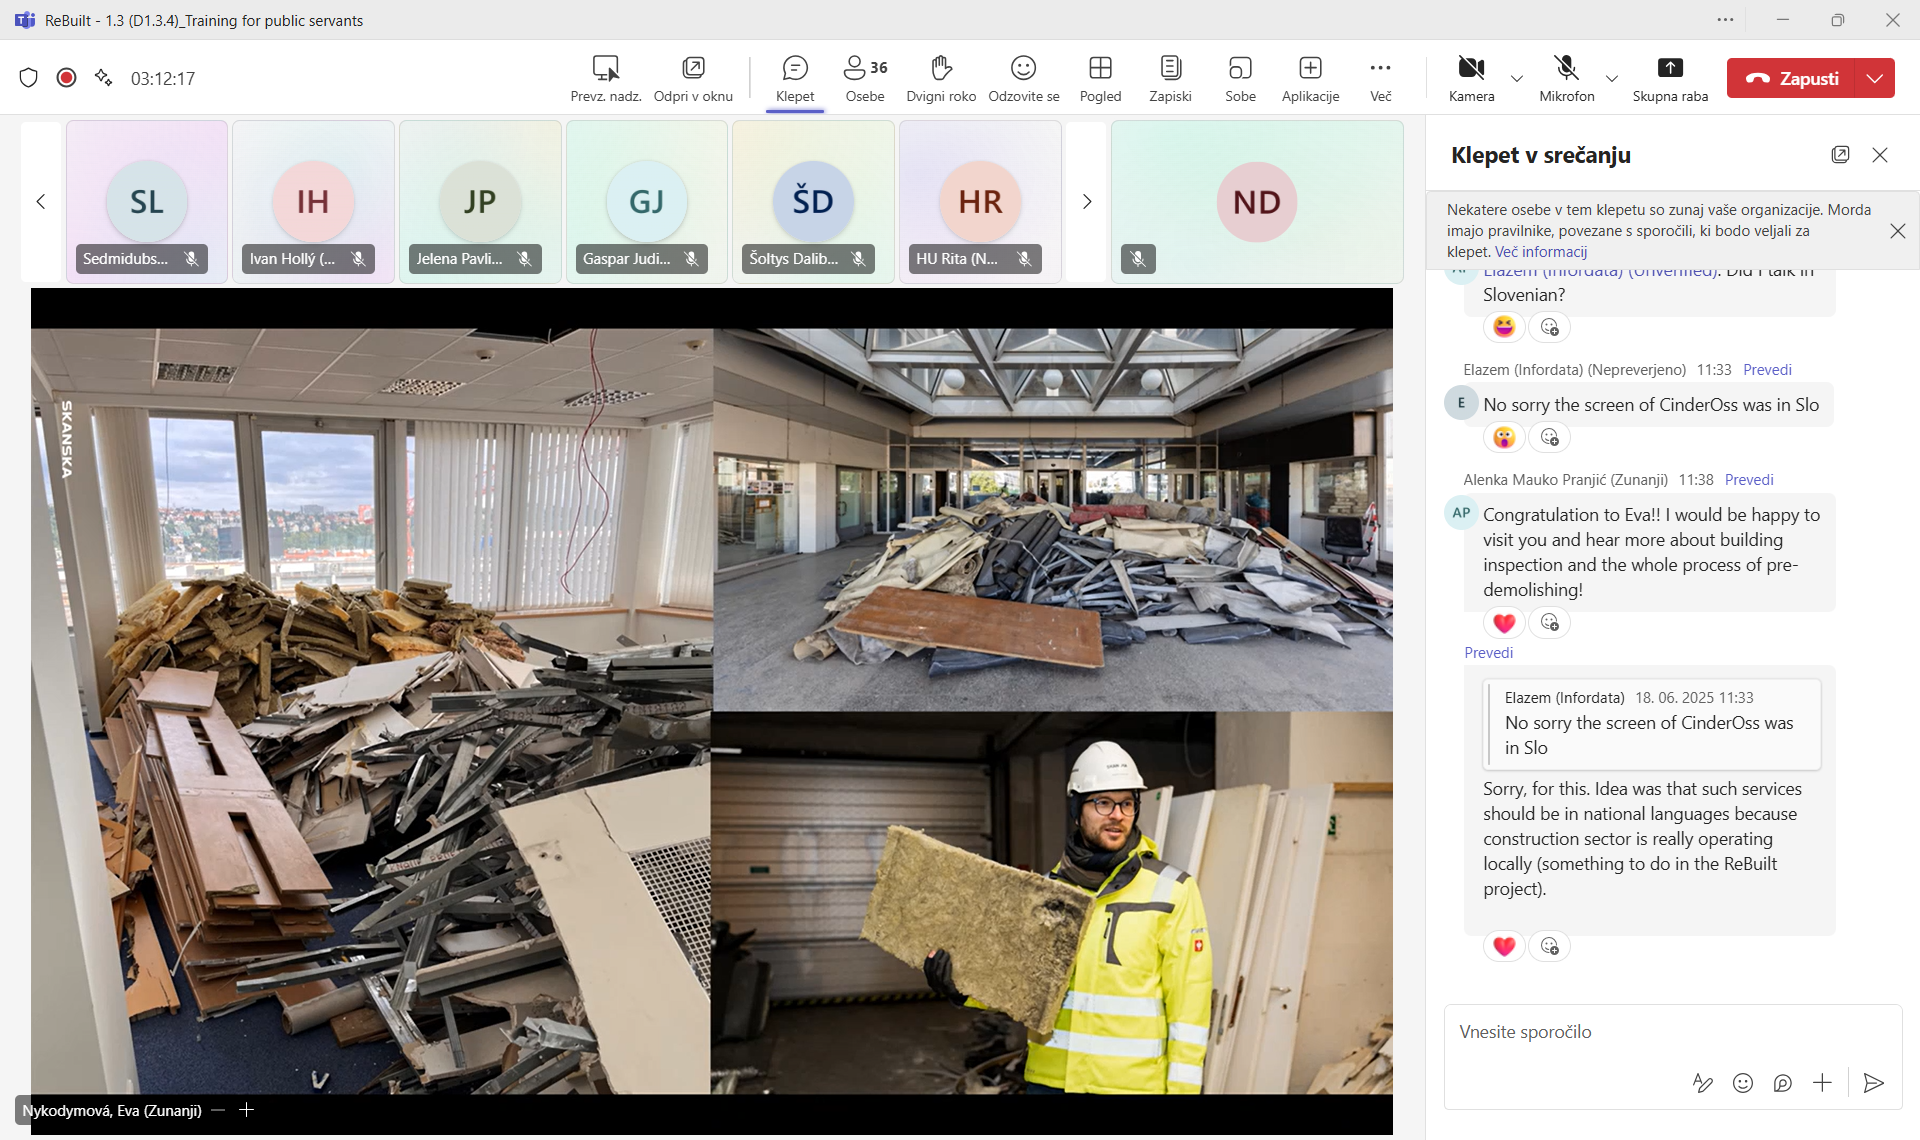Viewport: 1920px width, 1140px height.
Task: Zoom out shared content with minus
Action: click(x=218, y=1110)
